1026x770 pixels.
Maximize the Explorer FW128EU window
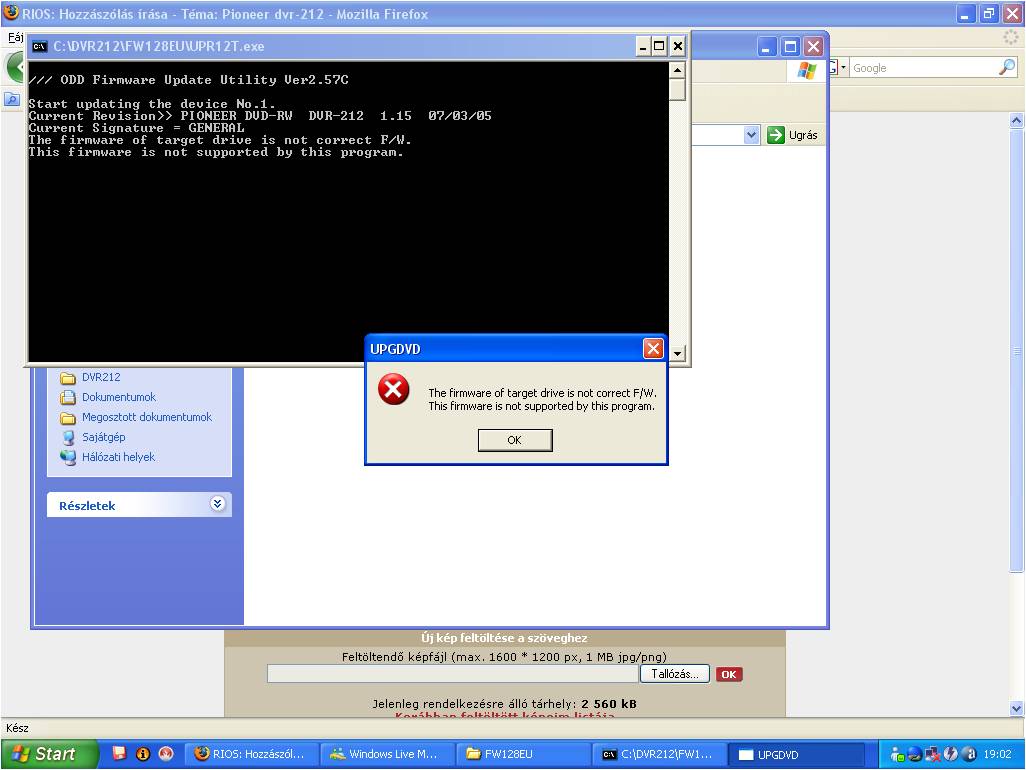(790, 46)
